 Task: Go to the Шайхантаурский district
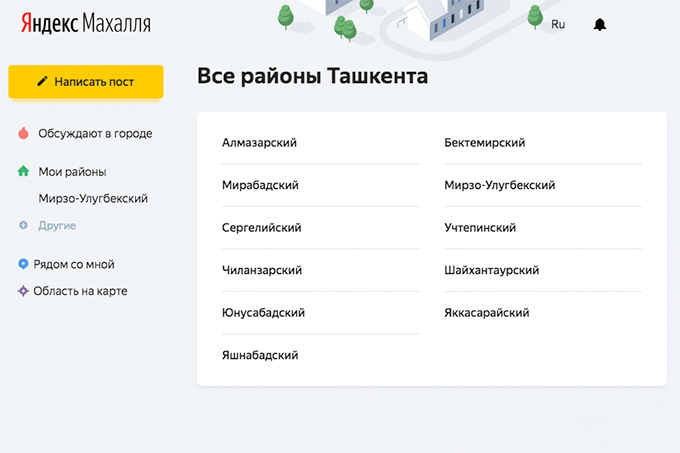[x=491, y=270]
